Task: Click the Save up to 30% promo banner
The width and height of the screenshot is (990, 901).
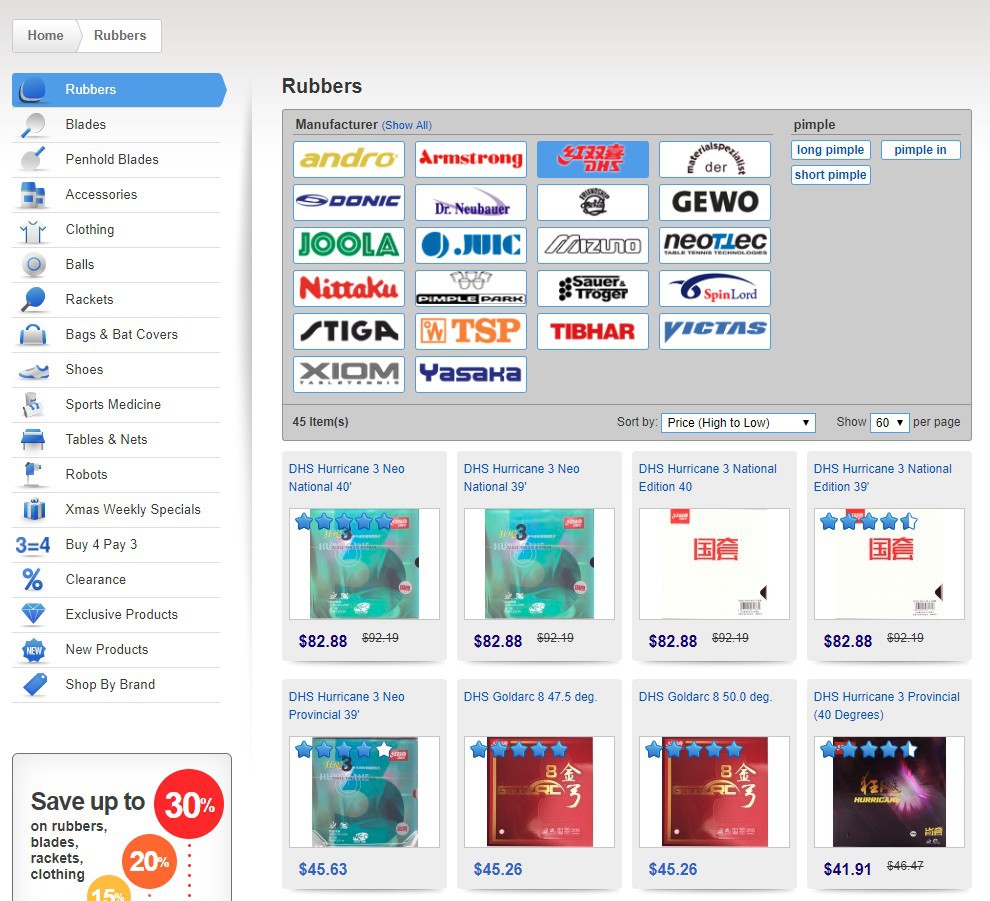Action: click(122, 827)
